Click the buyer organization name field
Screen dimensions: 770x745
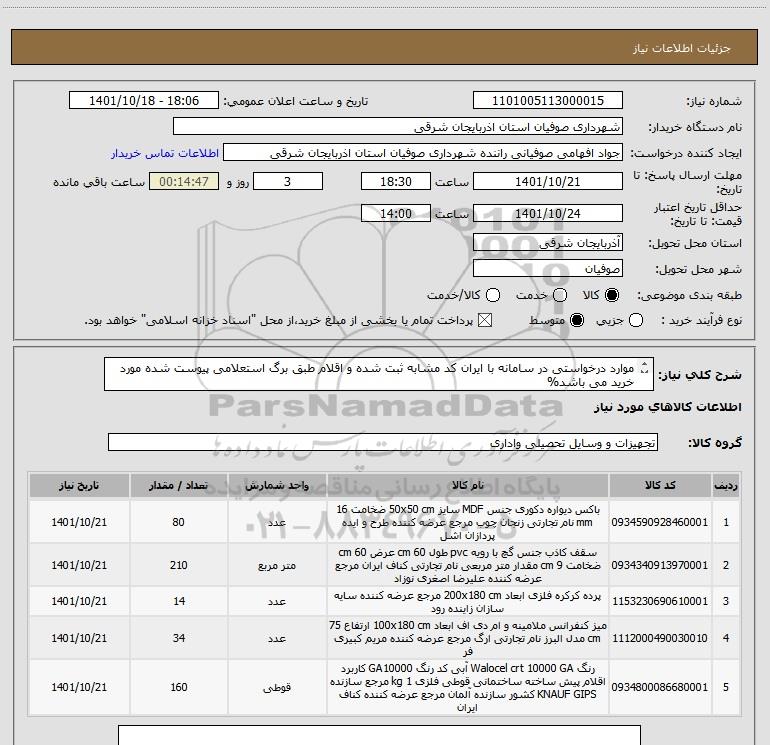pos(398,127)
